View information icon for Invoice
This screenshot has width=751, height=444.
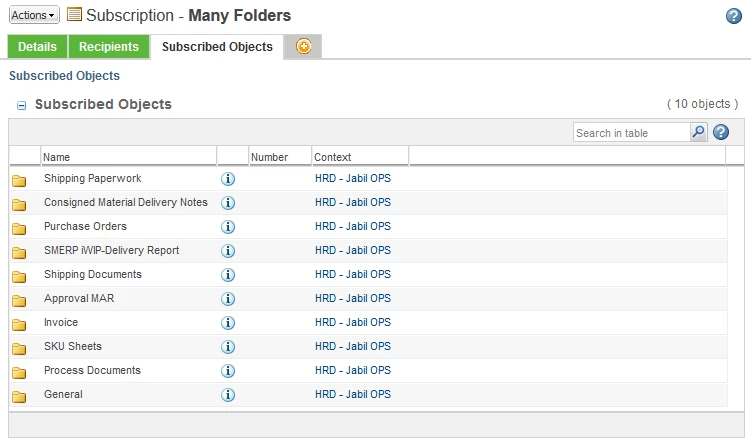click(228, 322)
